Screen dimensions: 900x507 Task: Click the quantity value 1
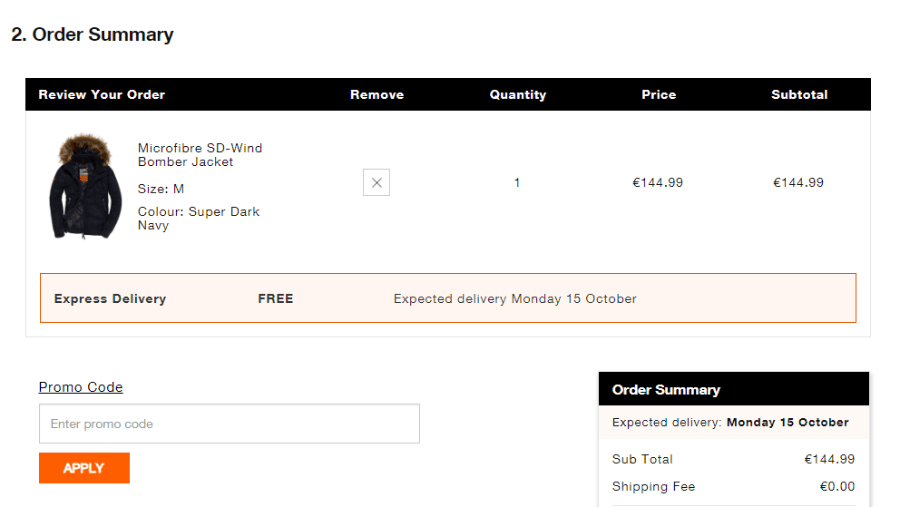point(517,183)
